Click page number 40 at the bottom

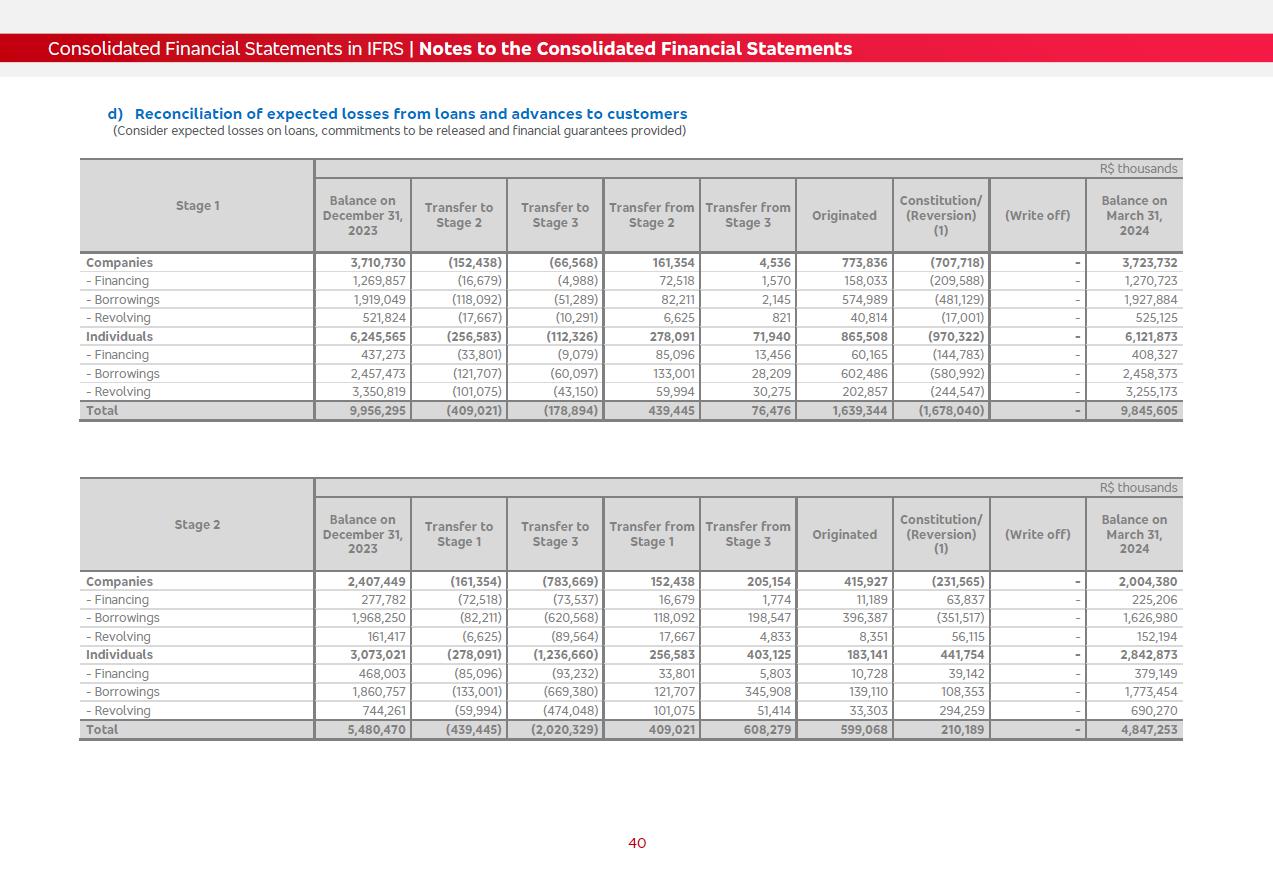click(x=637, y=843)
